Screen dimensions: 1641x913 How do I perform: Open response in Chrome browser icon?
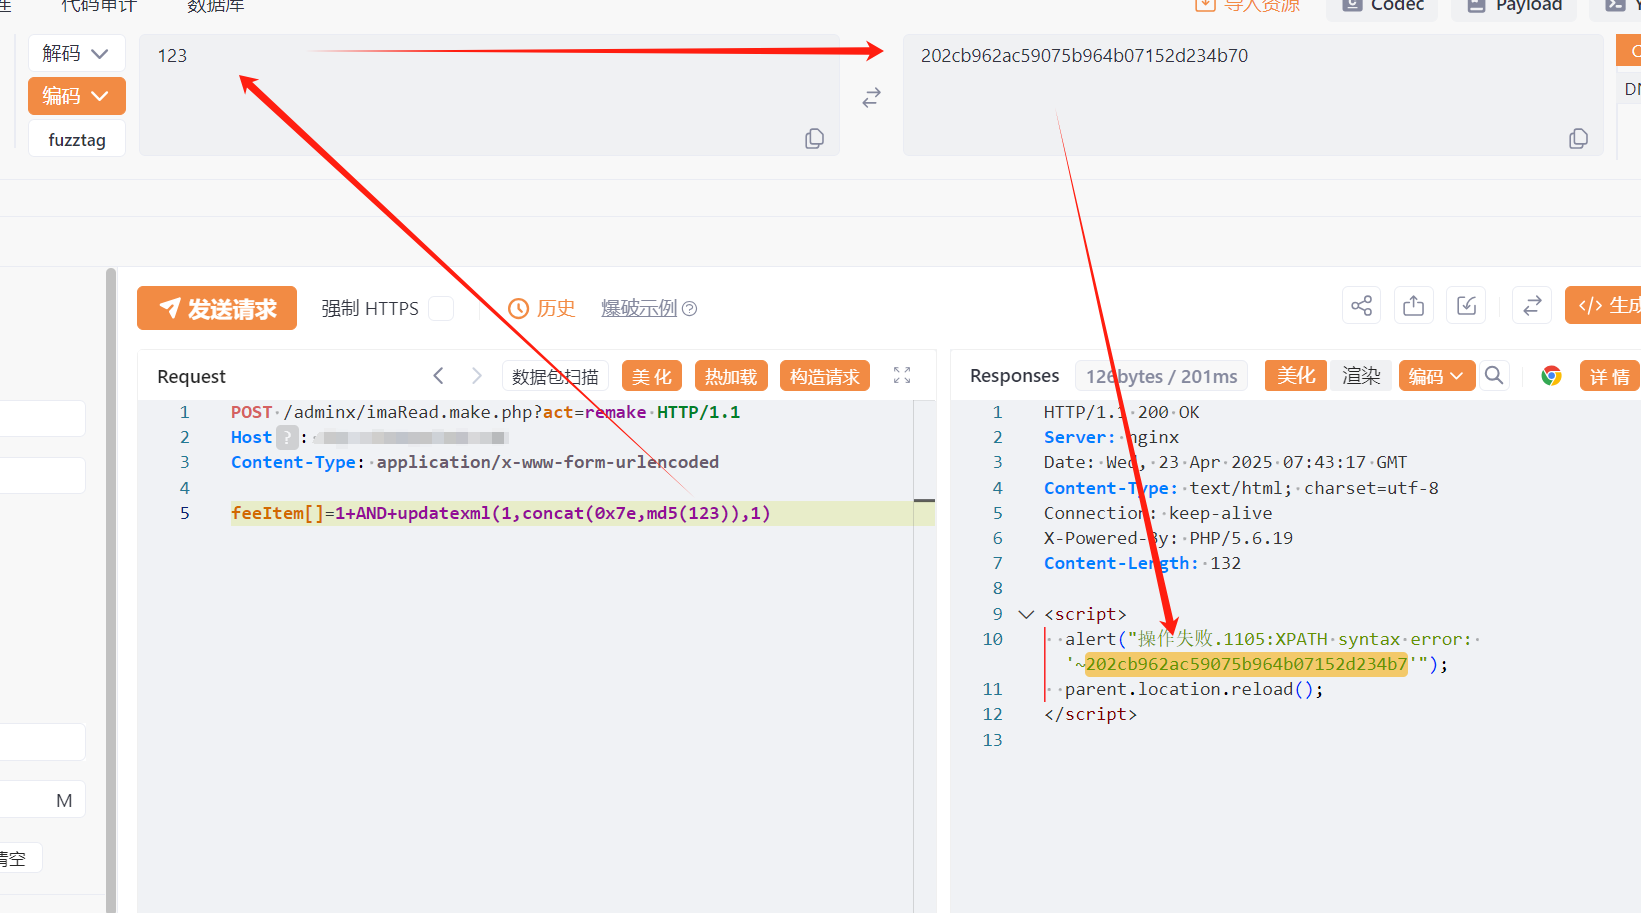[x=1551, y=375]
